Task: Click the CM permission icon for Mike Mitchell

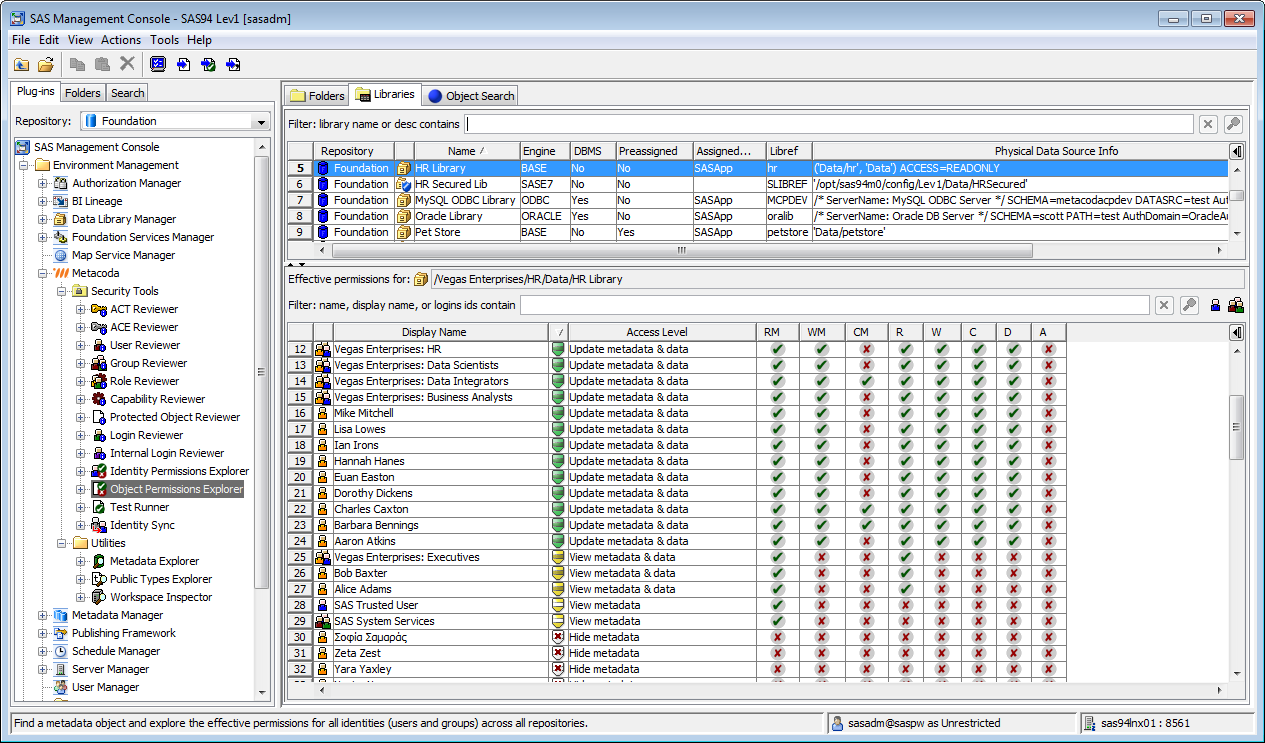Action: (866, 413)
